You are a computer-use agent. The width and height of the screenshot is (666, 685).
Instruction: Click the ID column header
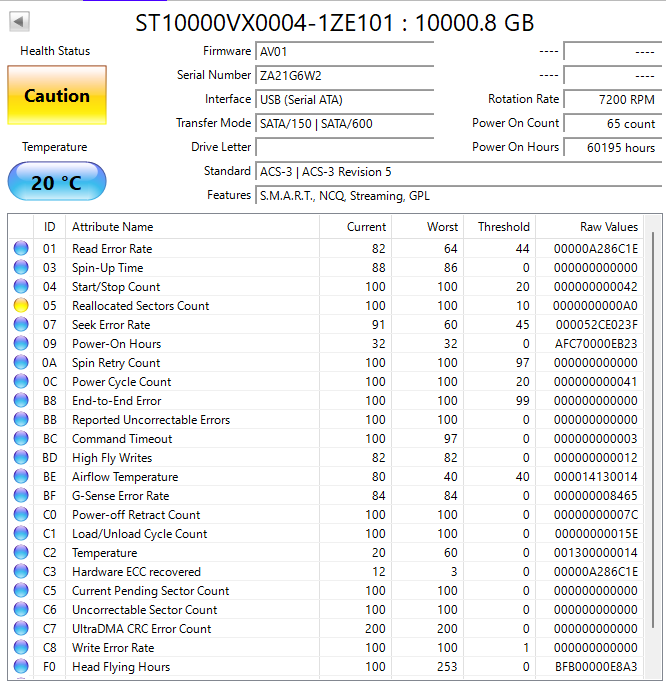coord(49,227)
